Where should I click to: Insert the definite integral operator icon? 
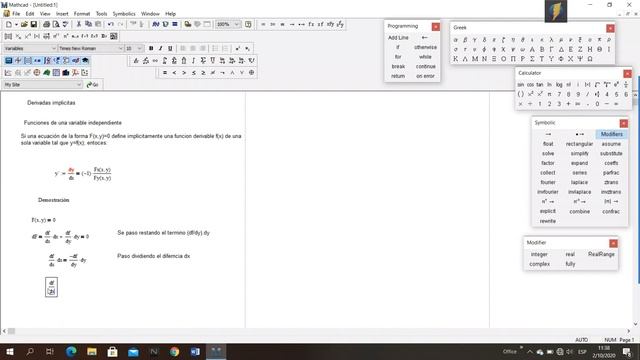tap(164, 60)
